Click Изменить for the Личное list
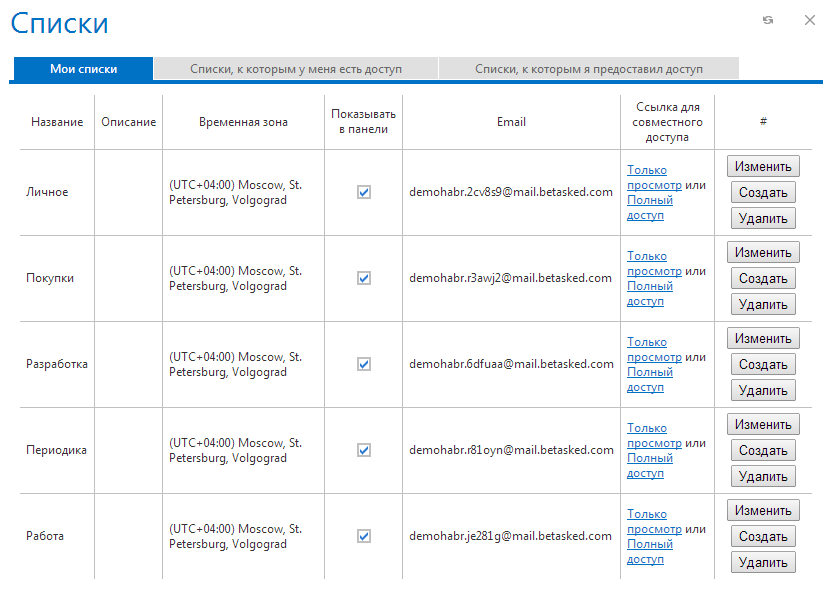832x589 pixels. [763, 167]
